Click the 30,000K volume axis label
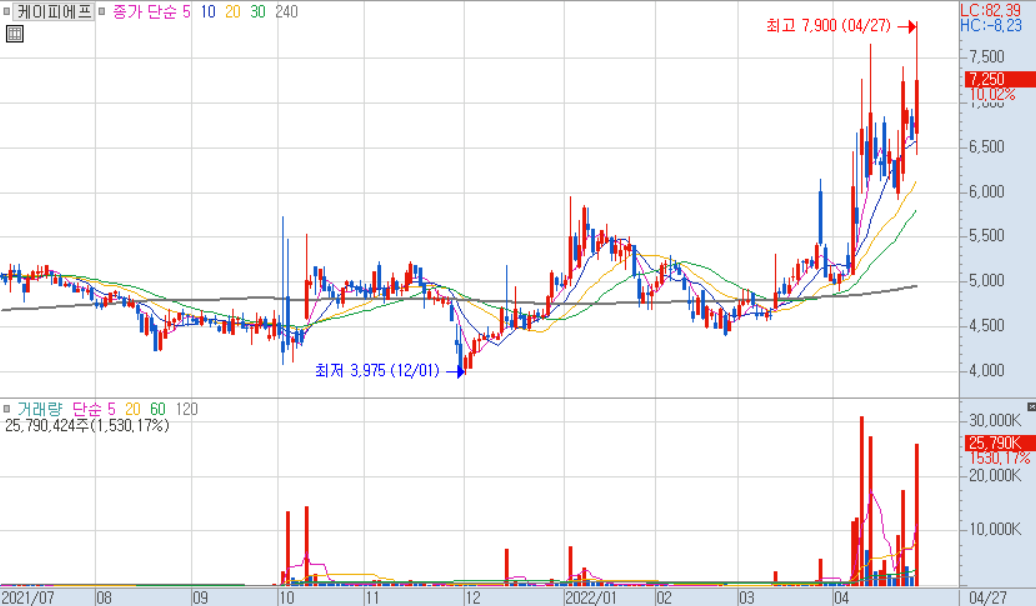Screen dimensions: 1036x606 tap(995, 420)
